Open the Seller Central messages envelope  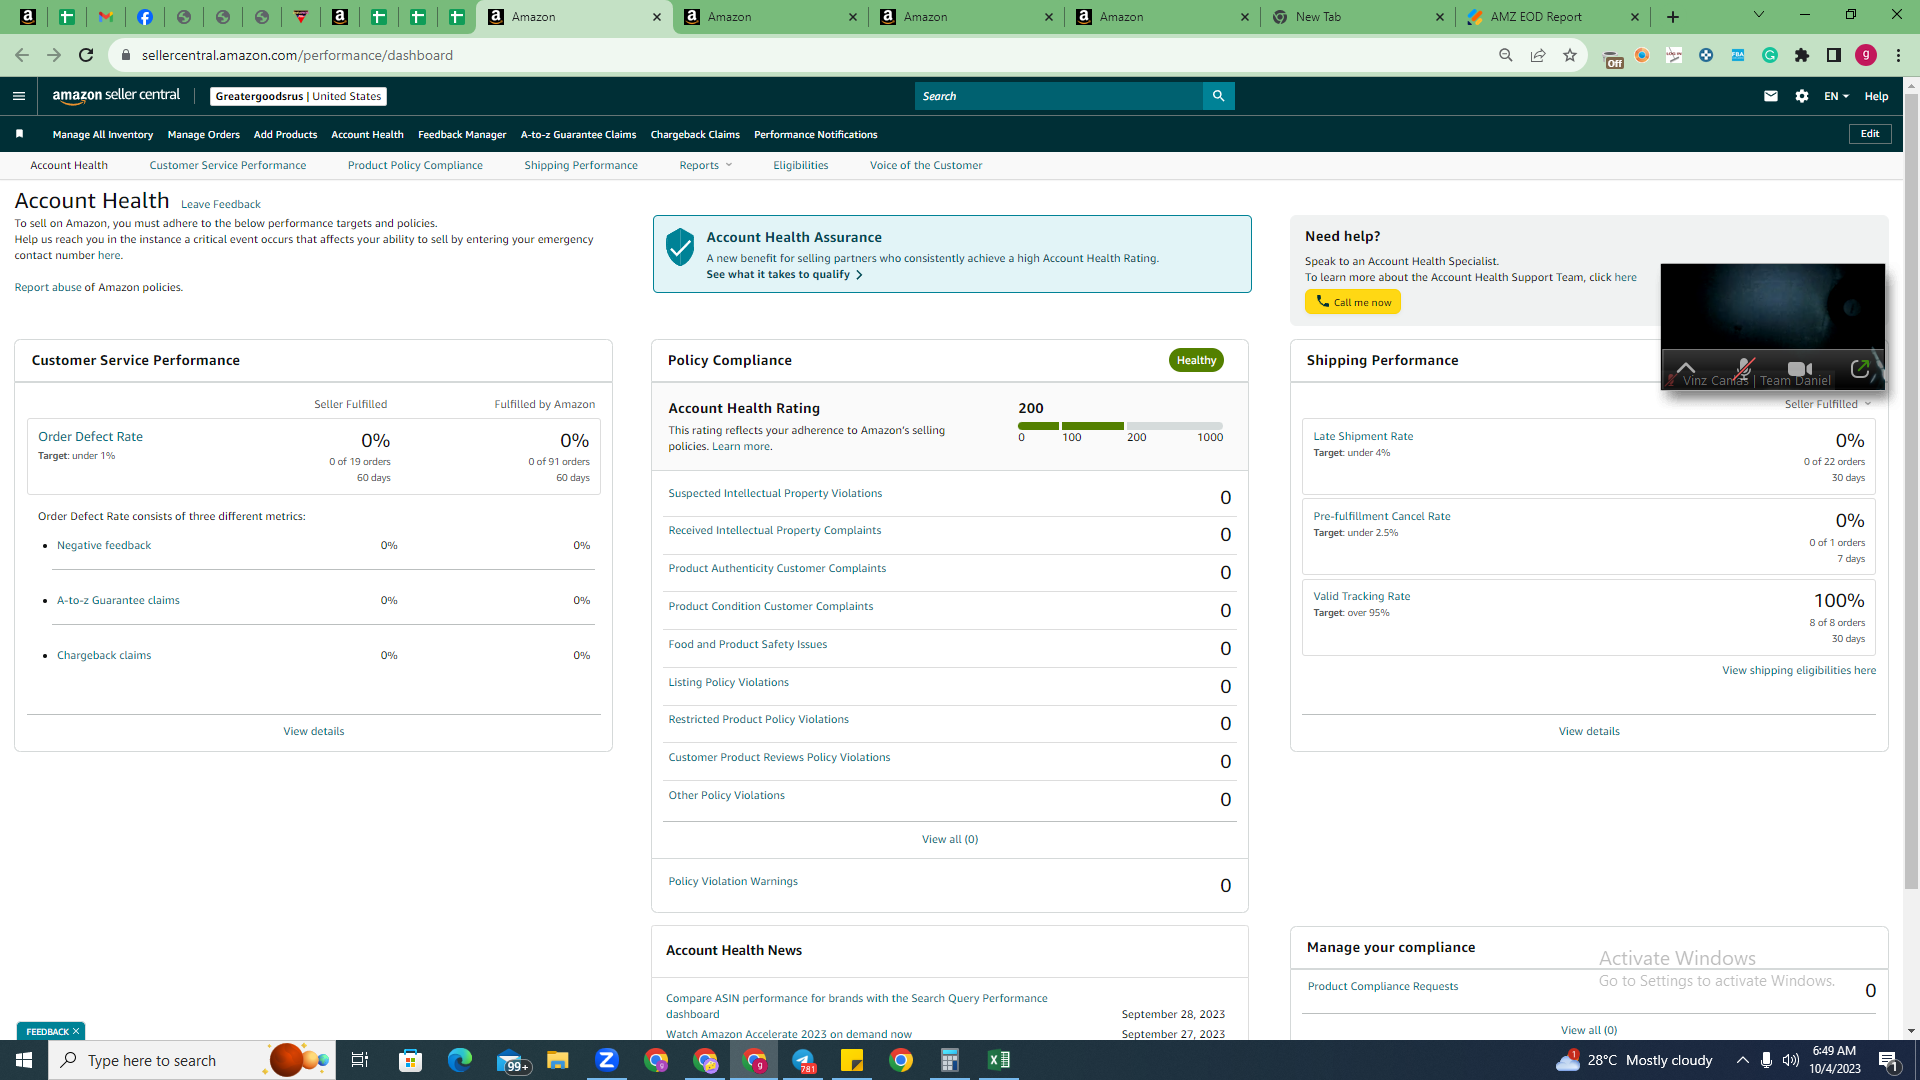pos(1771,96)
